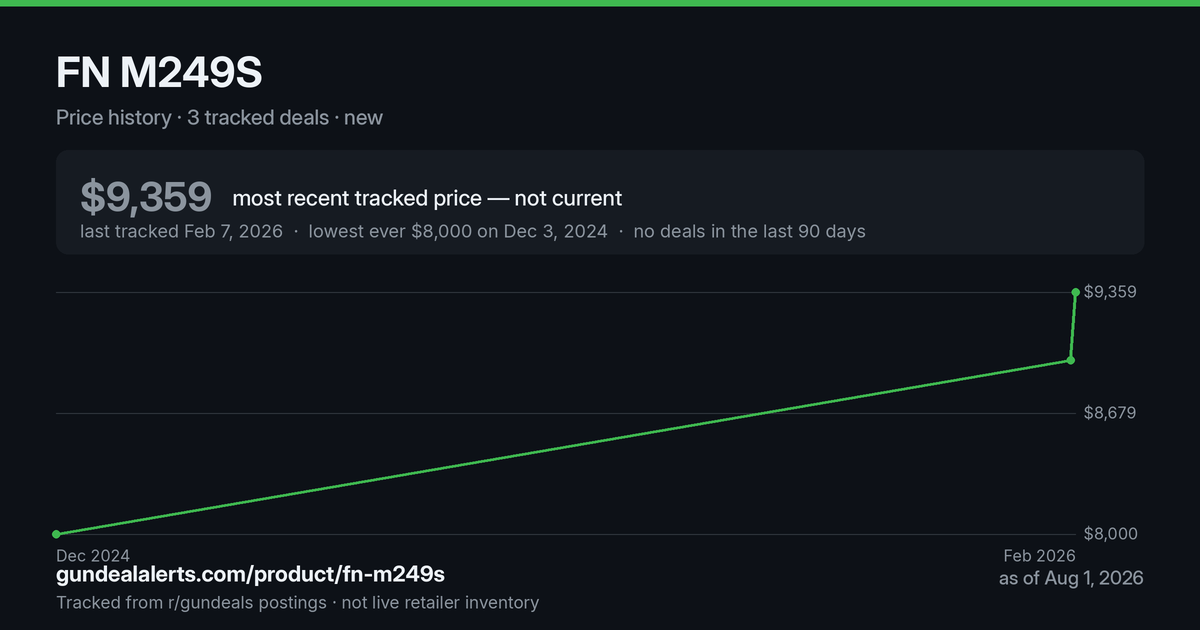
Task: Click the green accent bar at top
Action: pos(600,3)
